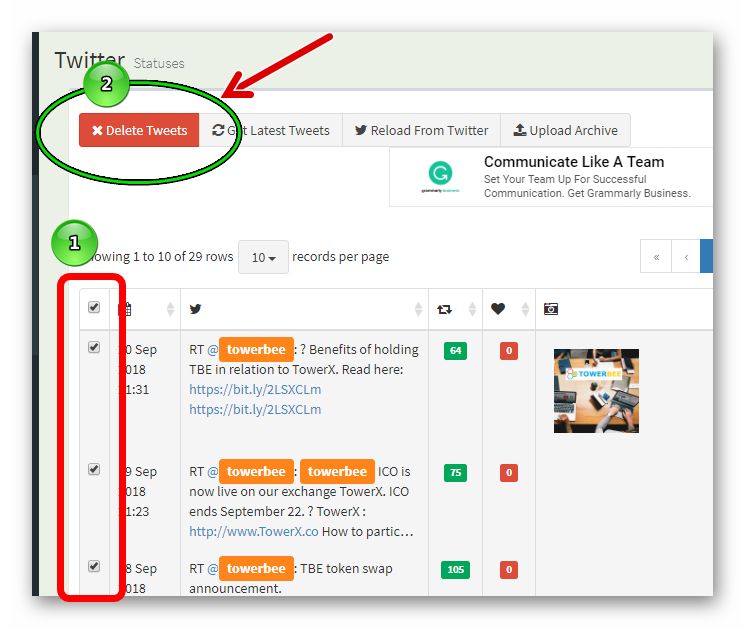Click the retweet count badge 75
745x628 pixels.
pos(456,473)
